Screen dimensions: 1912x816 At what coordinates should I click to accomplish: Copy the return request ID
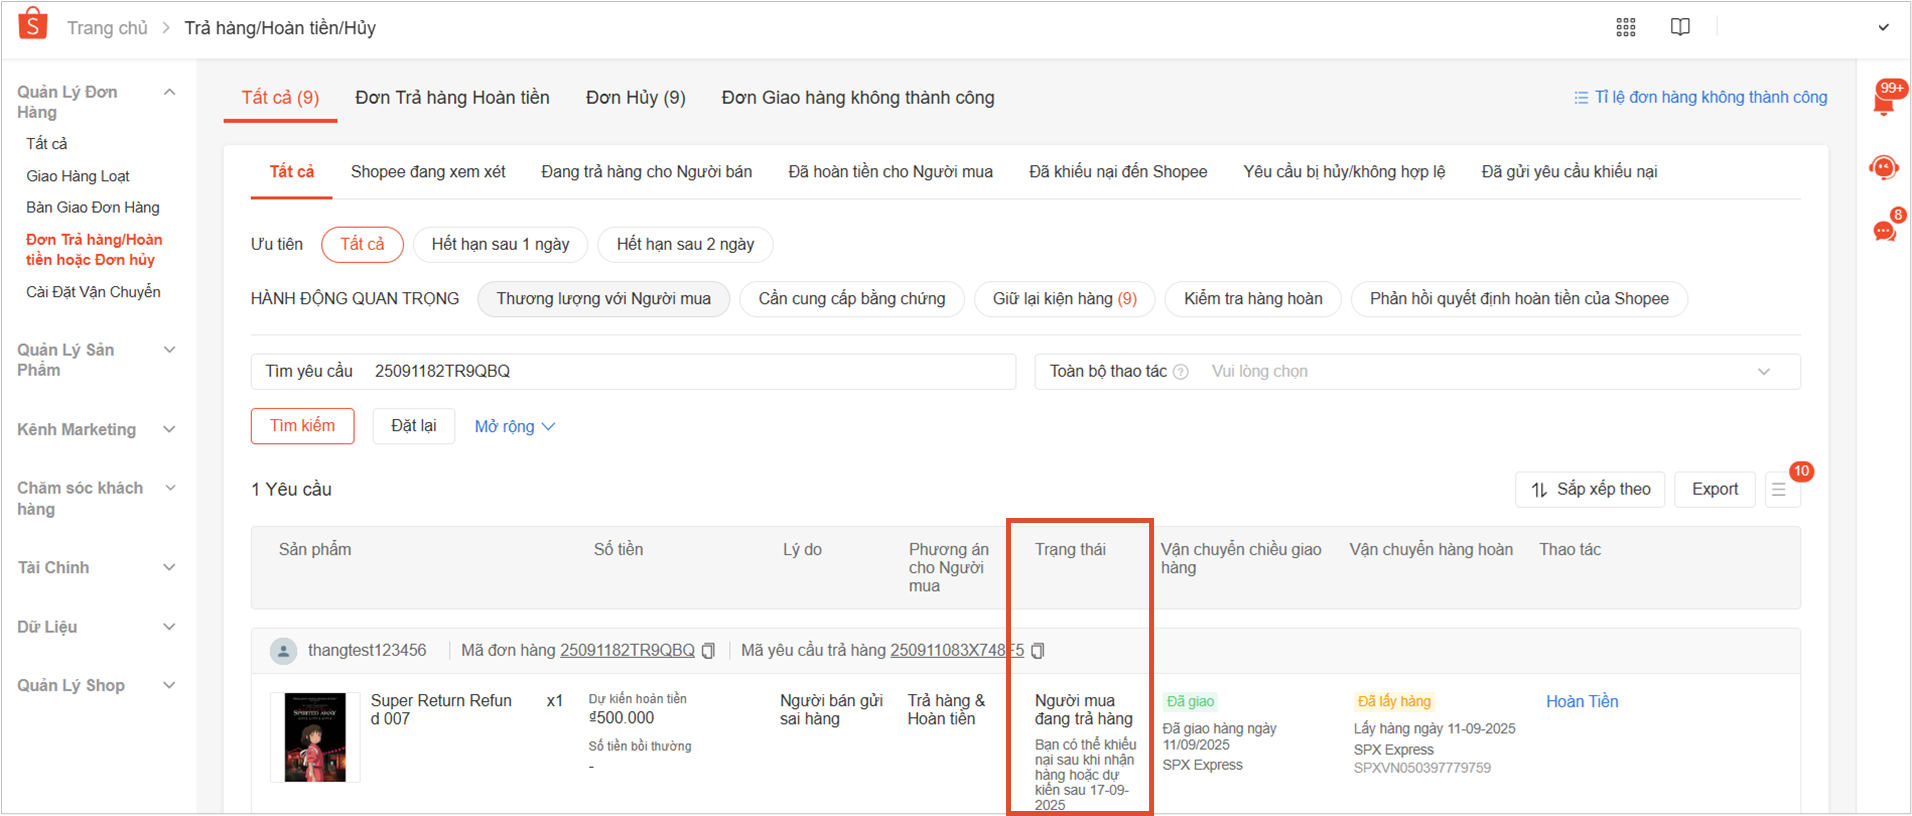point(1038,651)
